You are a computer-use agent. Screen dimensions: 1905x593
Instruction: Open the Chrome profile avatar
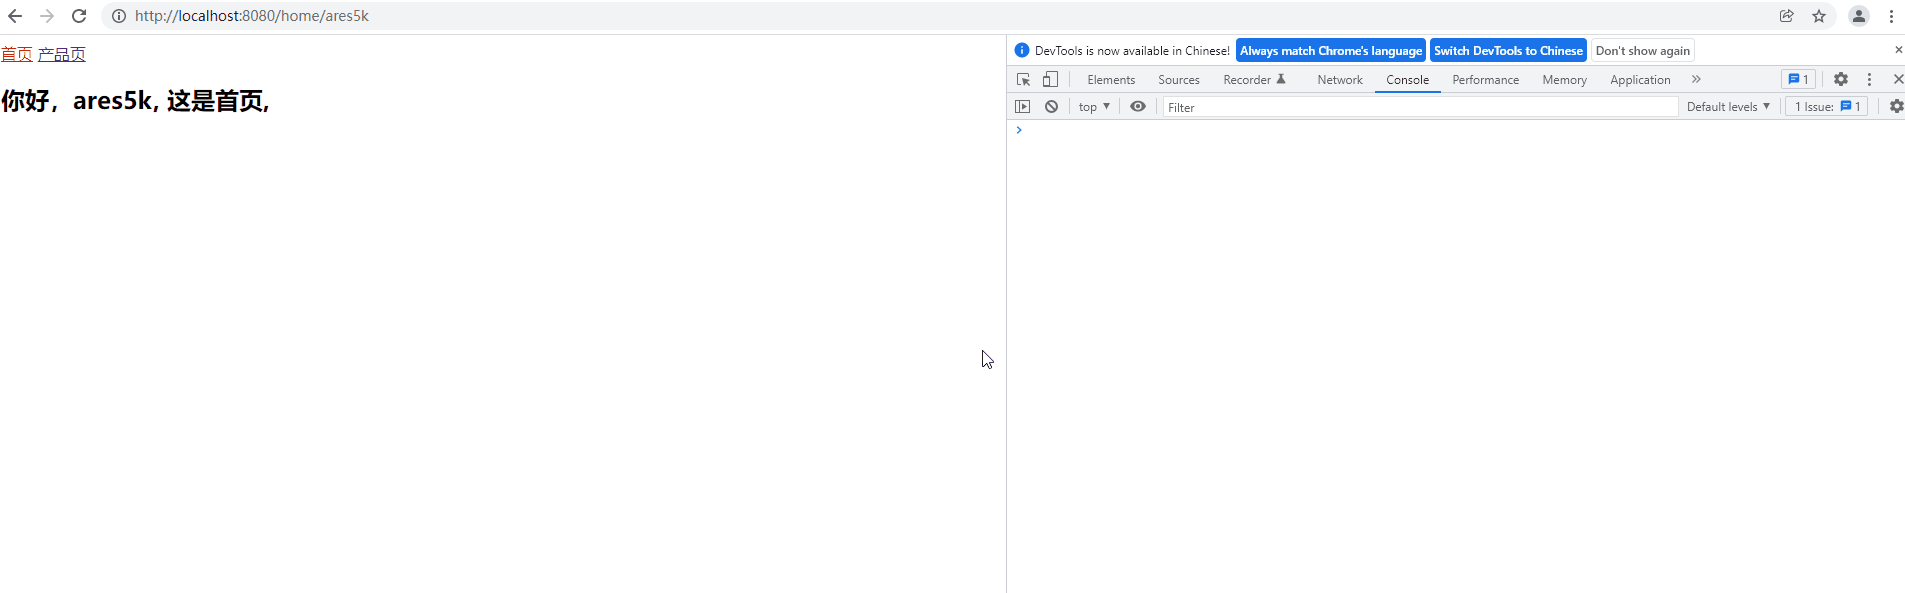pyautogui.click(x=1859, y=16)
